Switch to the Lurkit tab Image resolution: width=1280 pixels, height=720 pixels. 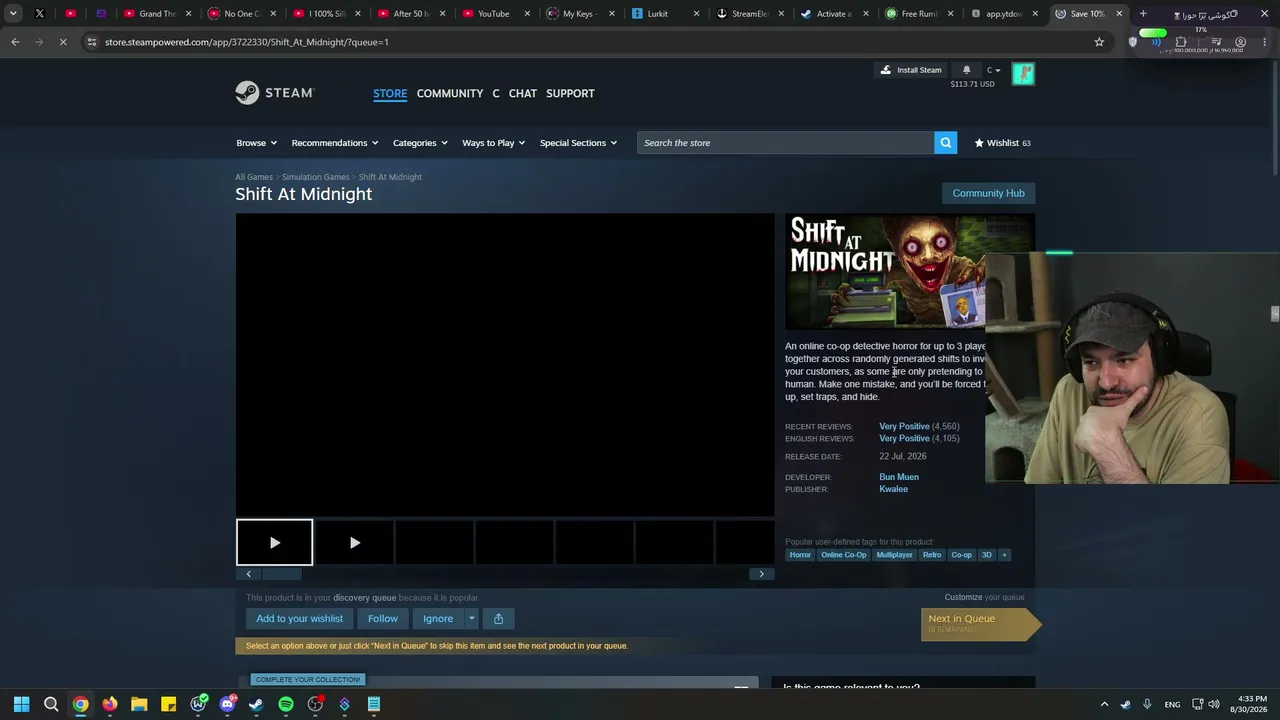[665, 14]
